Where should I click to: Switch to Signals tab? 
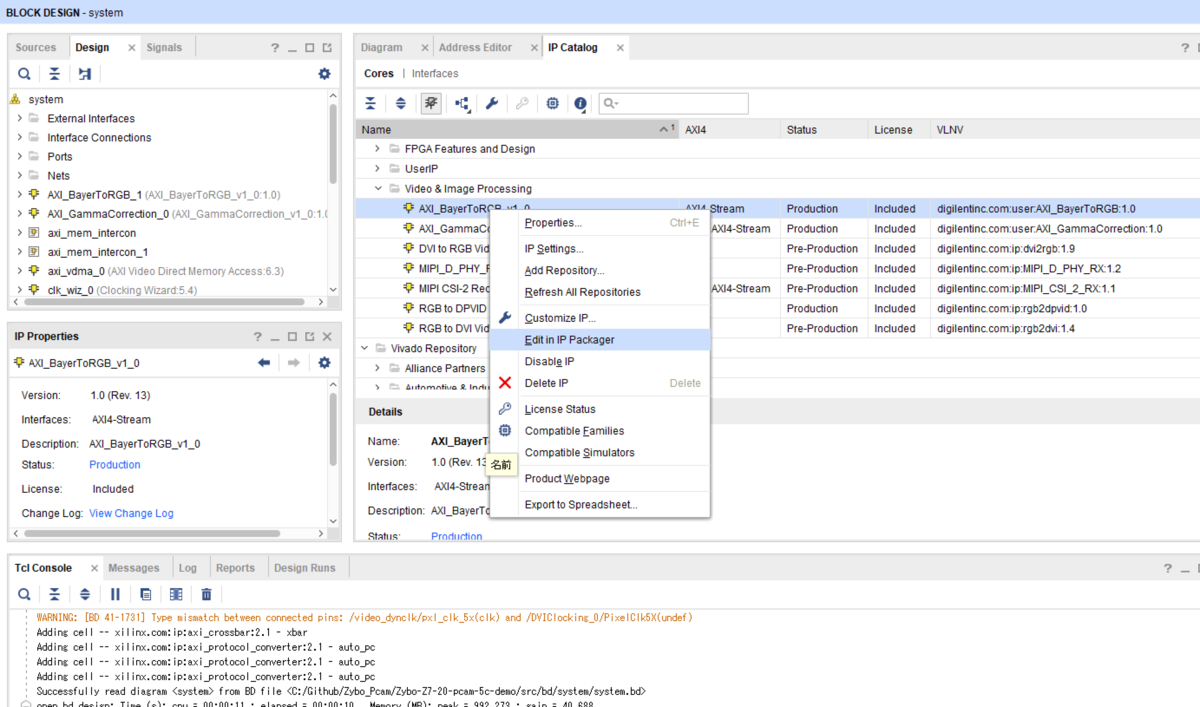164,47
